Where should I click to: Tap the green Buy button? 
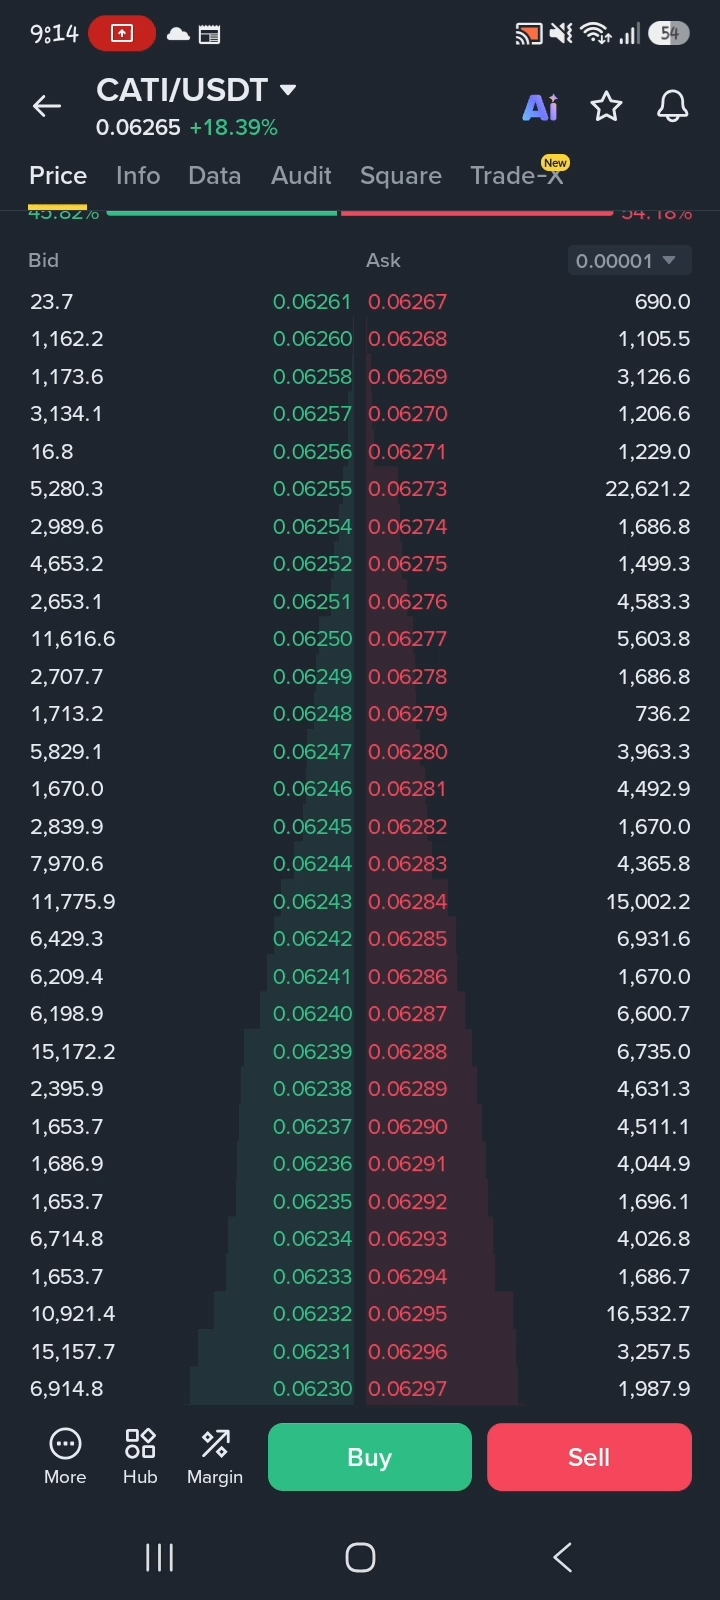tap(370, 1457)
